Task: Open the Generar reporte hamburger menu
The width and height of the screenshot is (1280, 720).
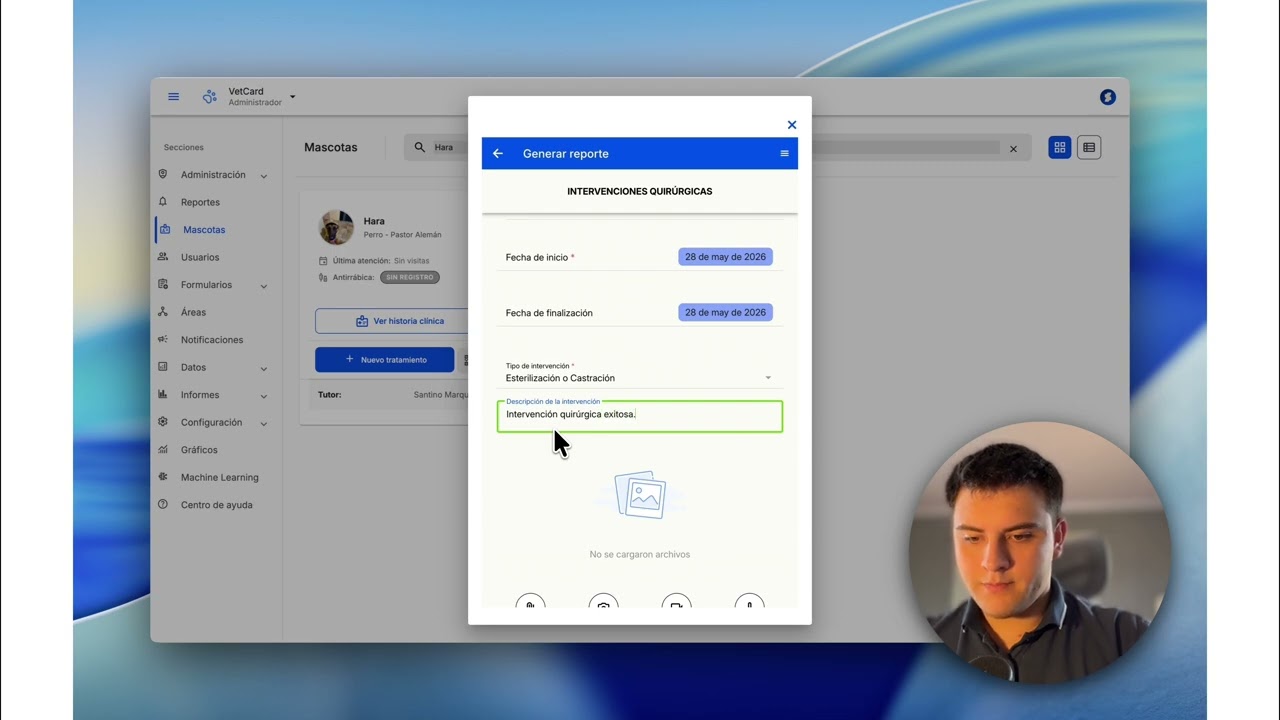Action: 784,154
